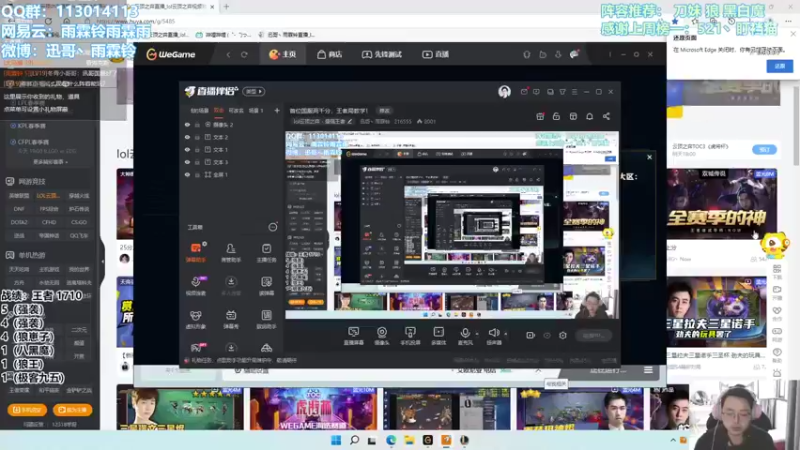Open the 房管助手 tool
The height and width of the screenshot is (450, 800).
pos(231,253)
